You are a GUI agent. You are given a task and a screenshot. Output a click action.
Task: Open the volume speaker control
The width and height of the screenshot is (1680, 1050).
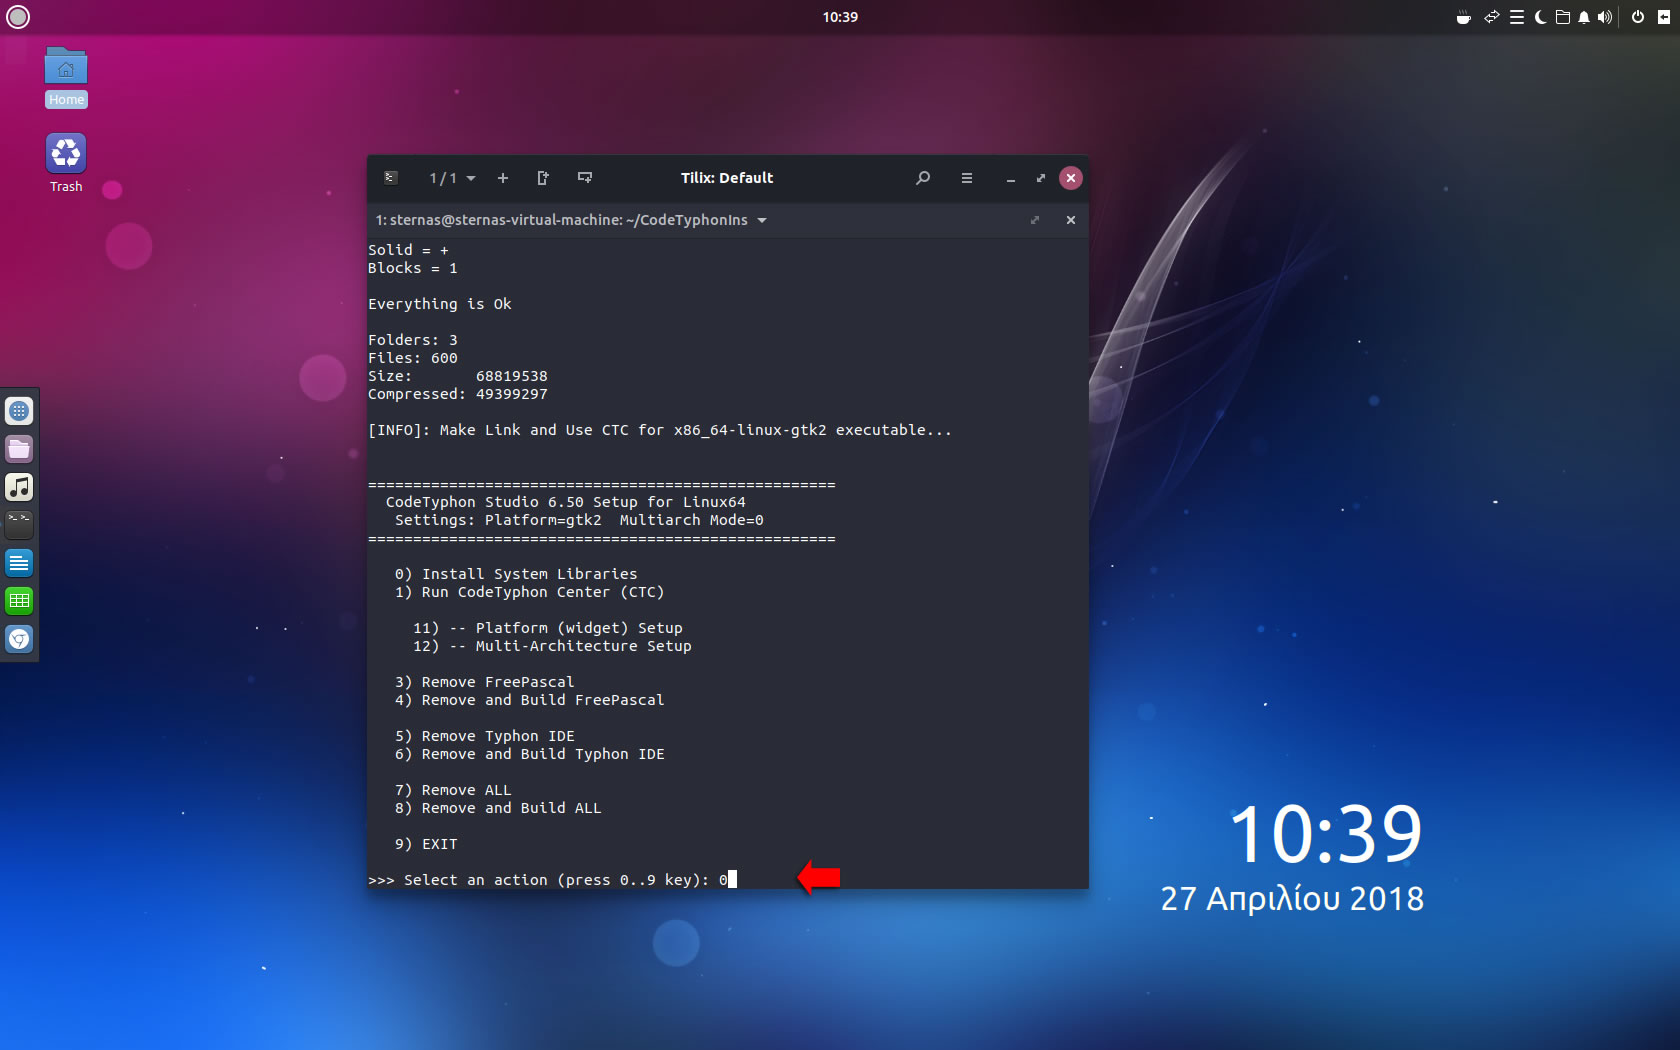pos(1605,17)
